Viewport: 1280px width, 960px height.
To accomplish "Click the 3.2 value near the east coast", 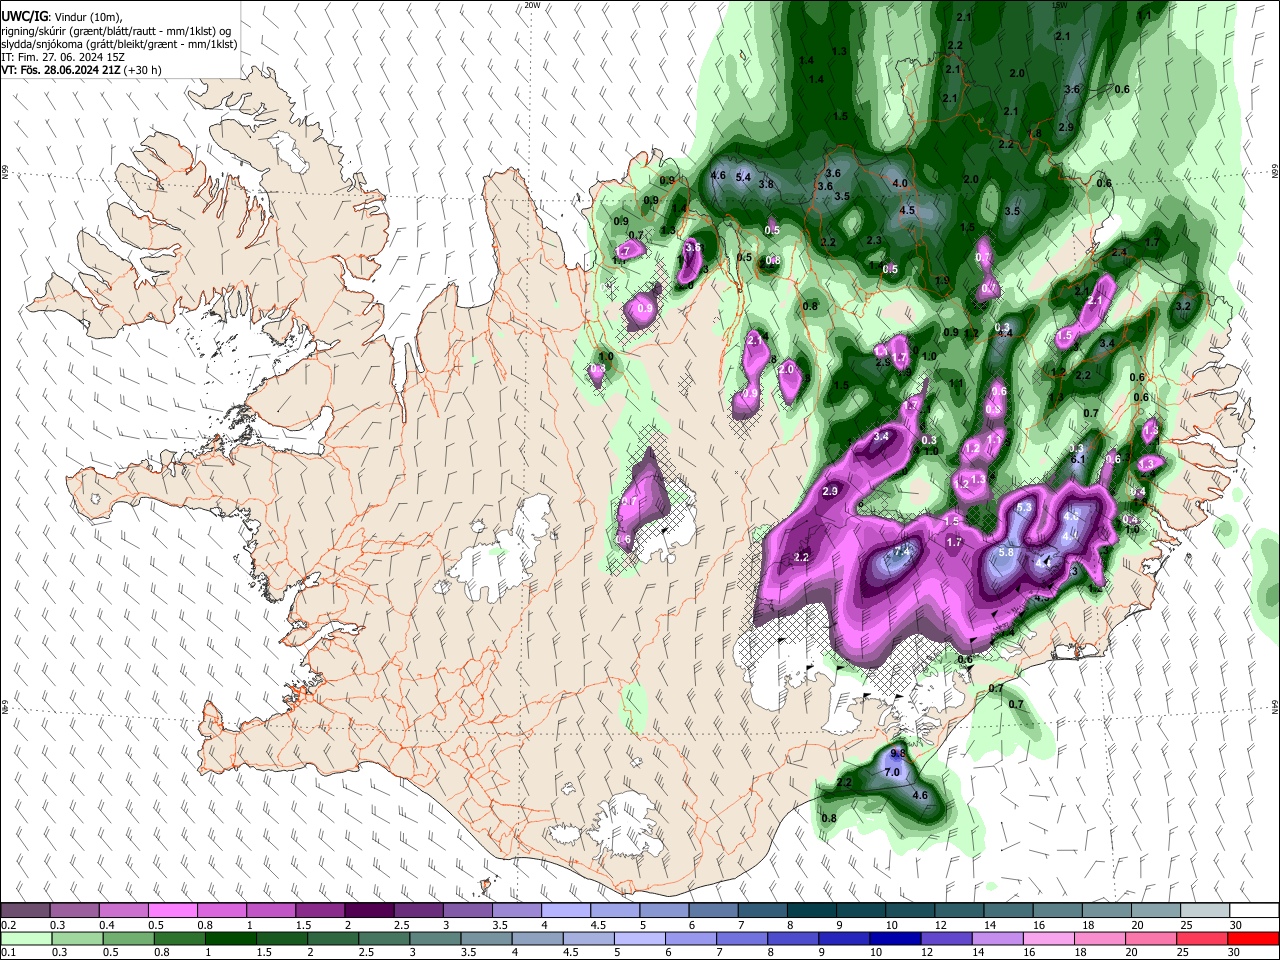I will coord(1183,306).
